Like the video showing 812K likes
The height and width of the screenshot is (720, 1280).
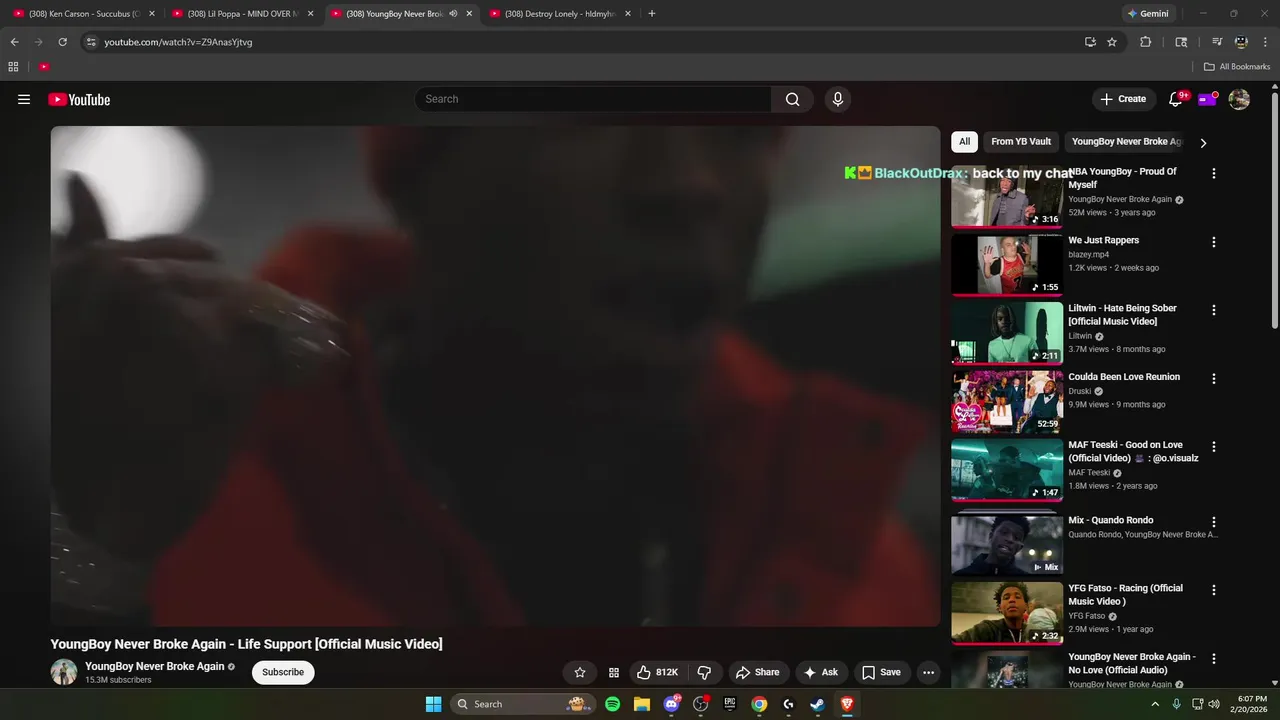[x=657, y=672]
